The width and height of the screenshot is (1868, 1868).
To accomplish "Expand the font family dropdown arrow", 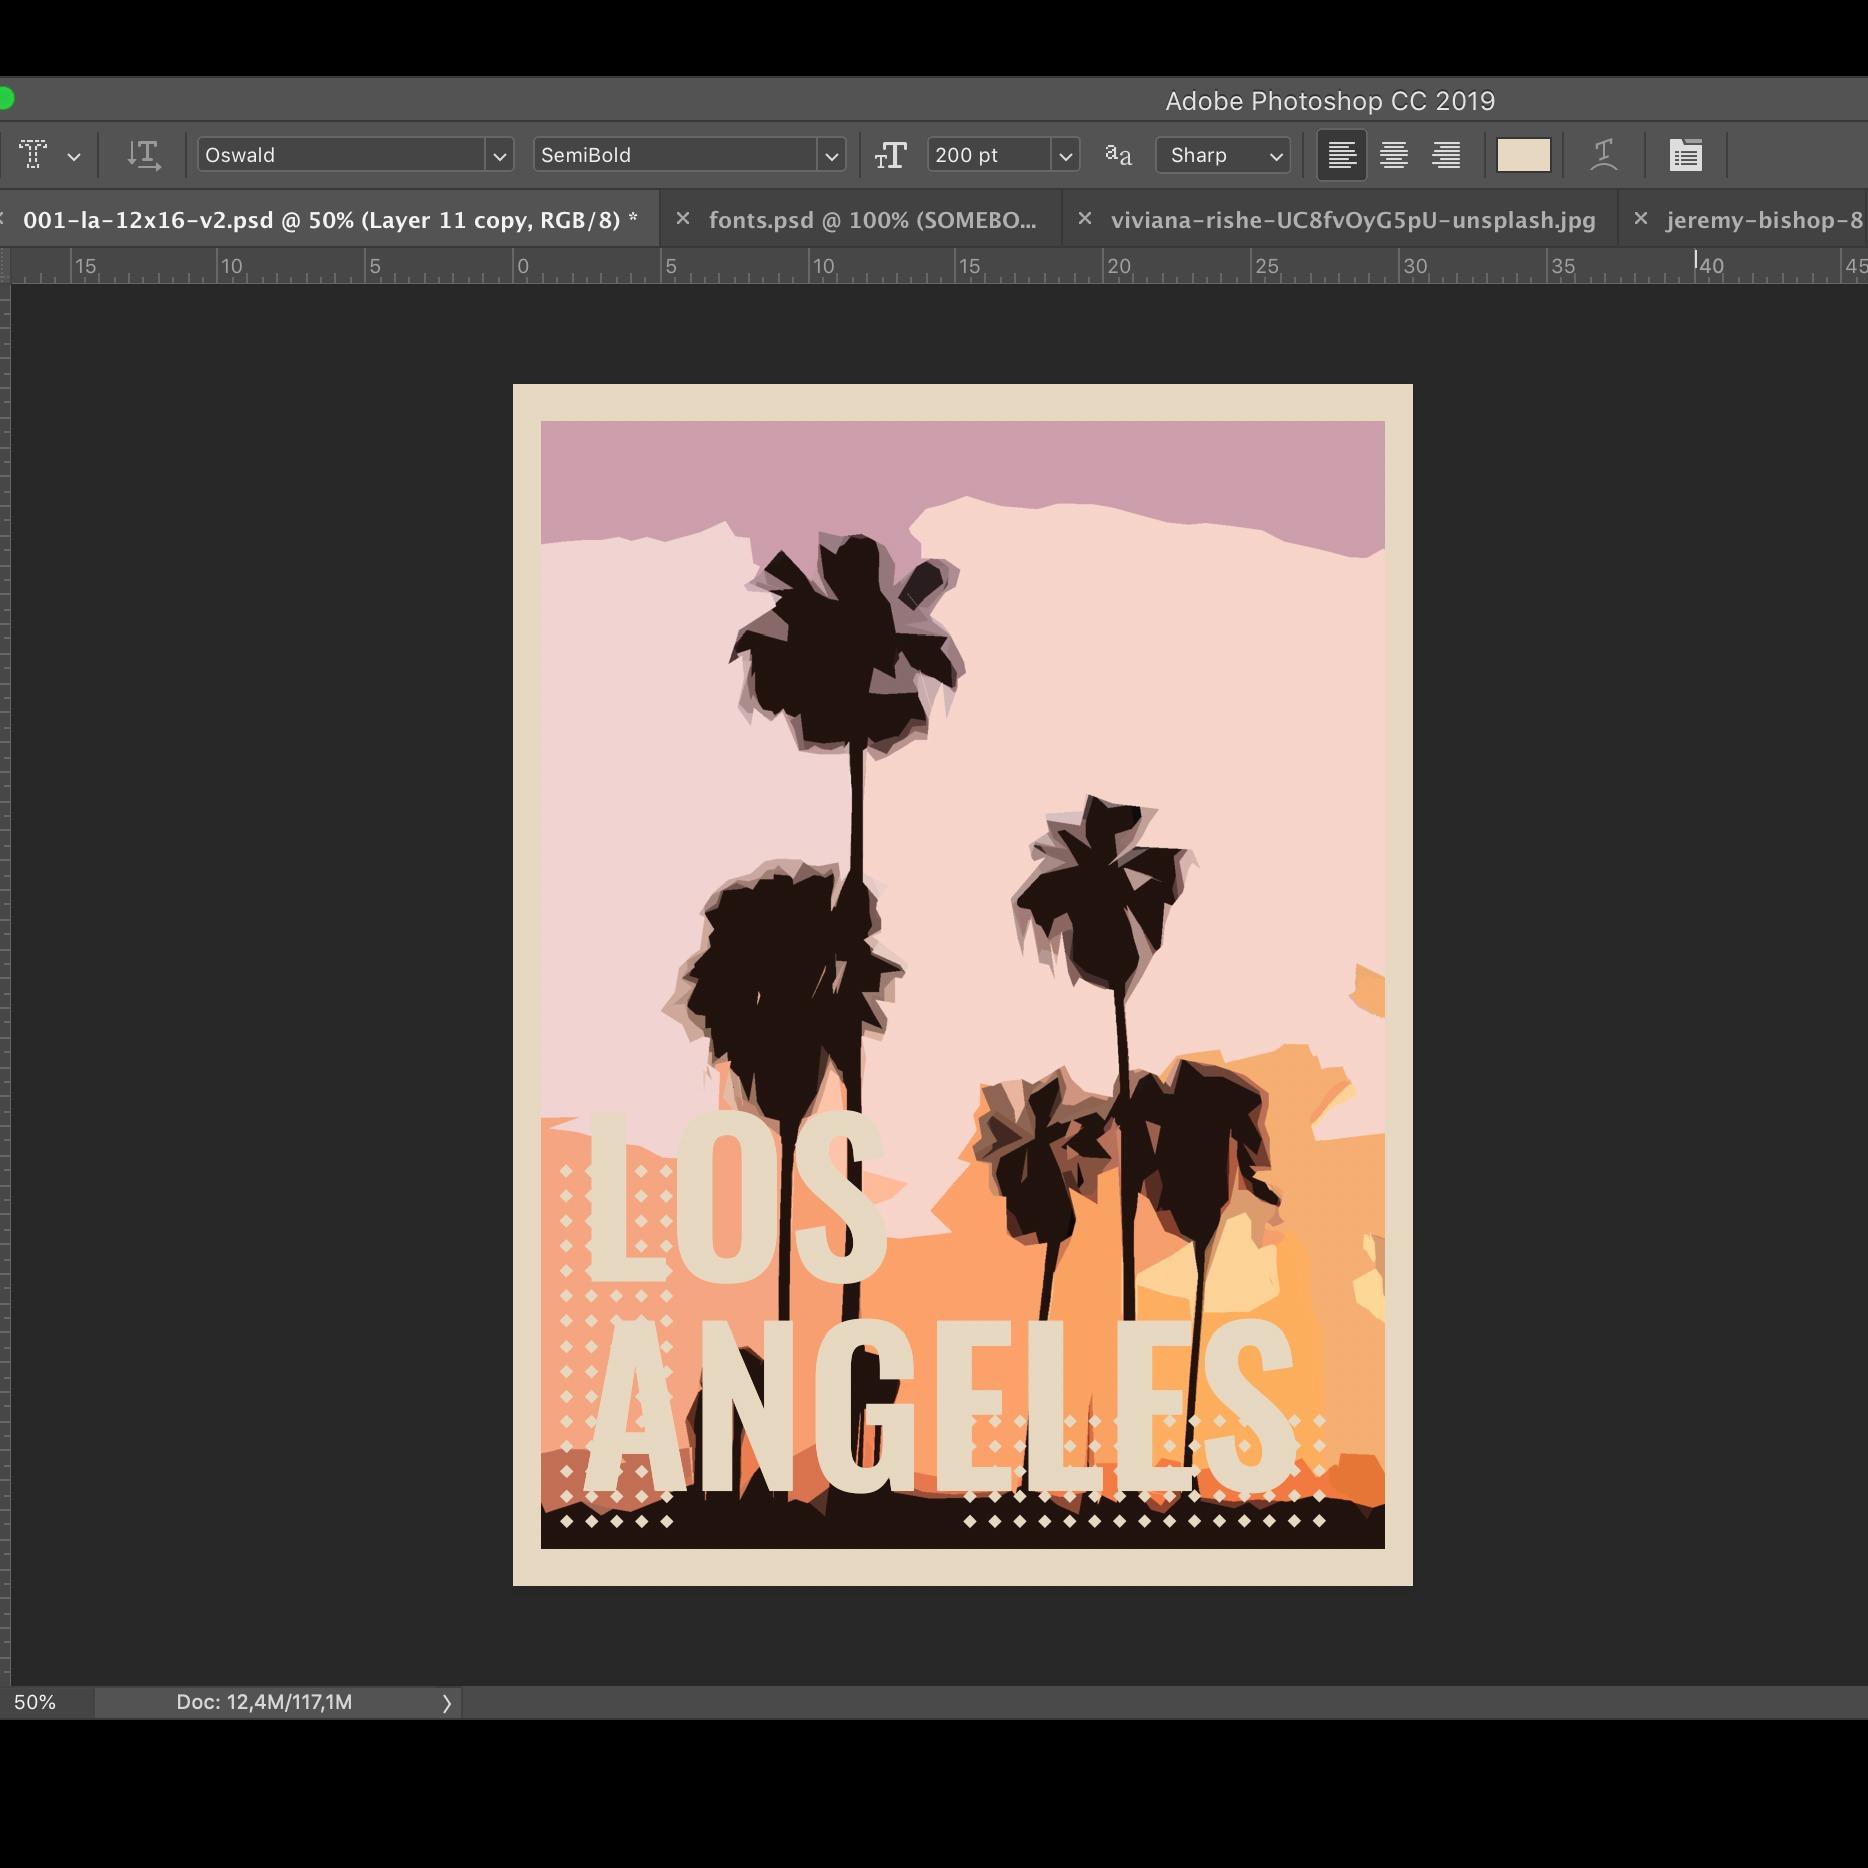I will point(499,156).
